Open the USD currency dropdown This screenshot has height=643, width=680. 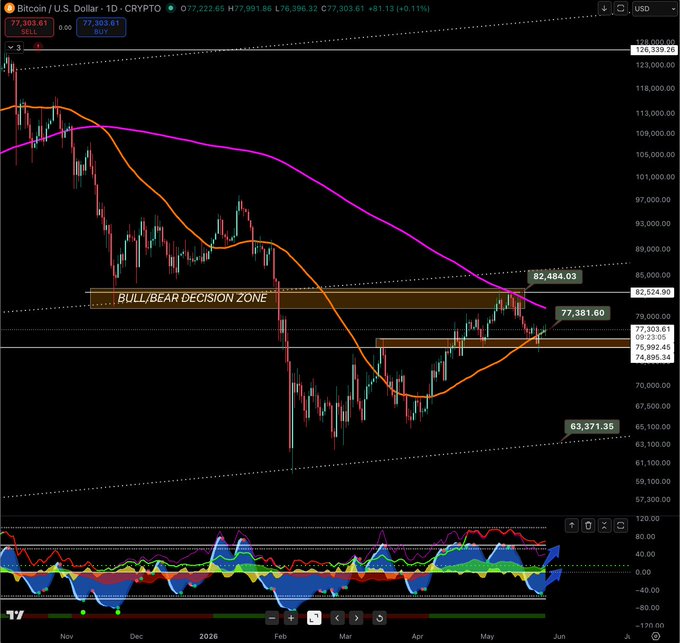(x=653, y=8)
